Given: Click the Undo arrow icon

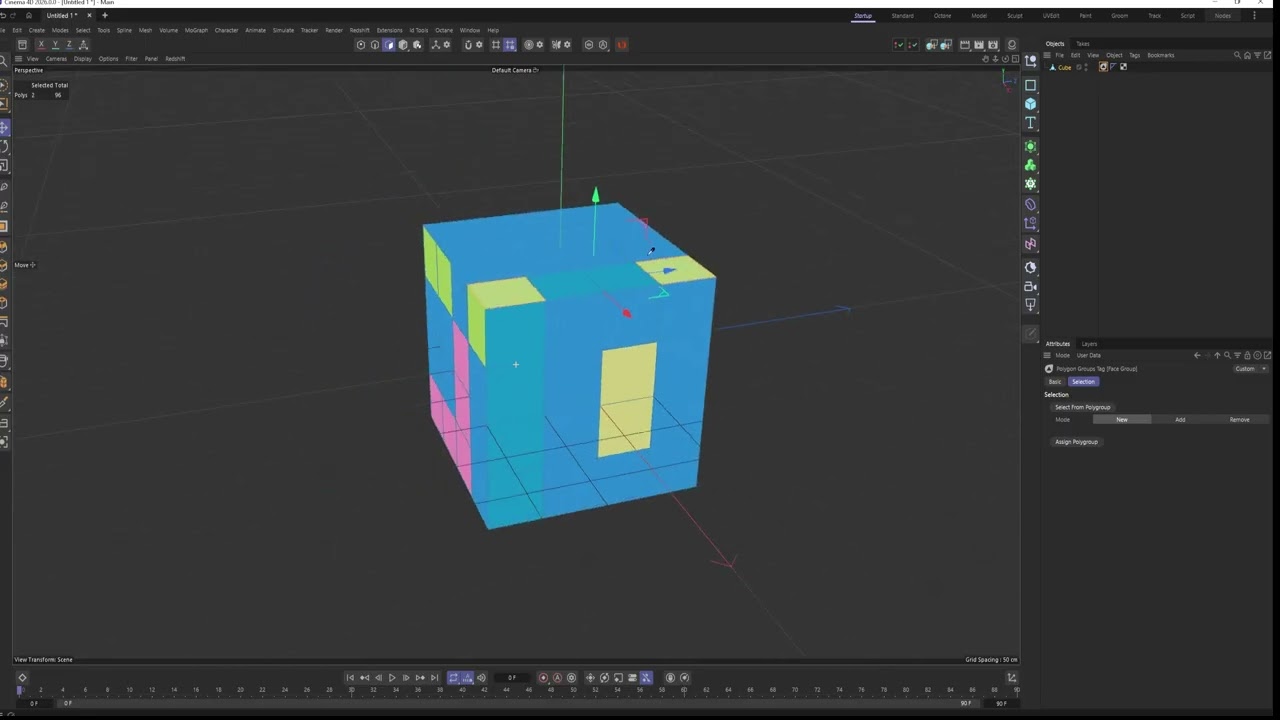Looking at the screenshot, I should (3, 16).
